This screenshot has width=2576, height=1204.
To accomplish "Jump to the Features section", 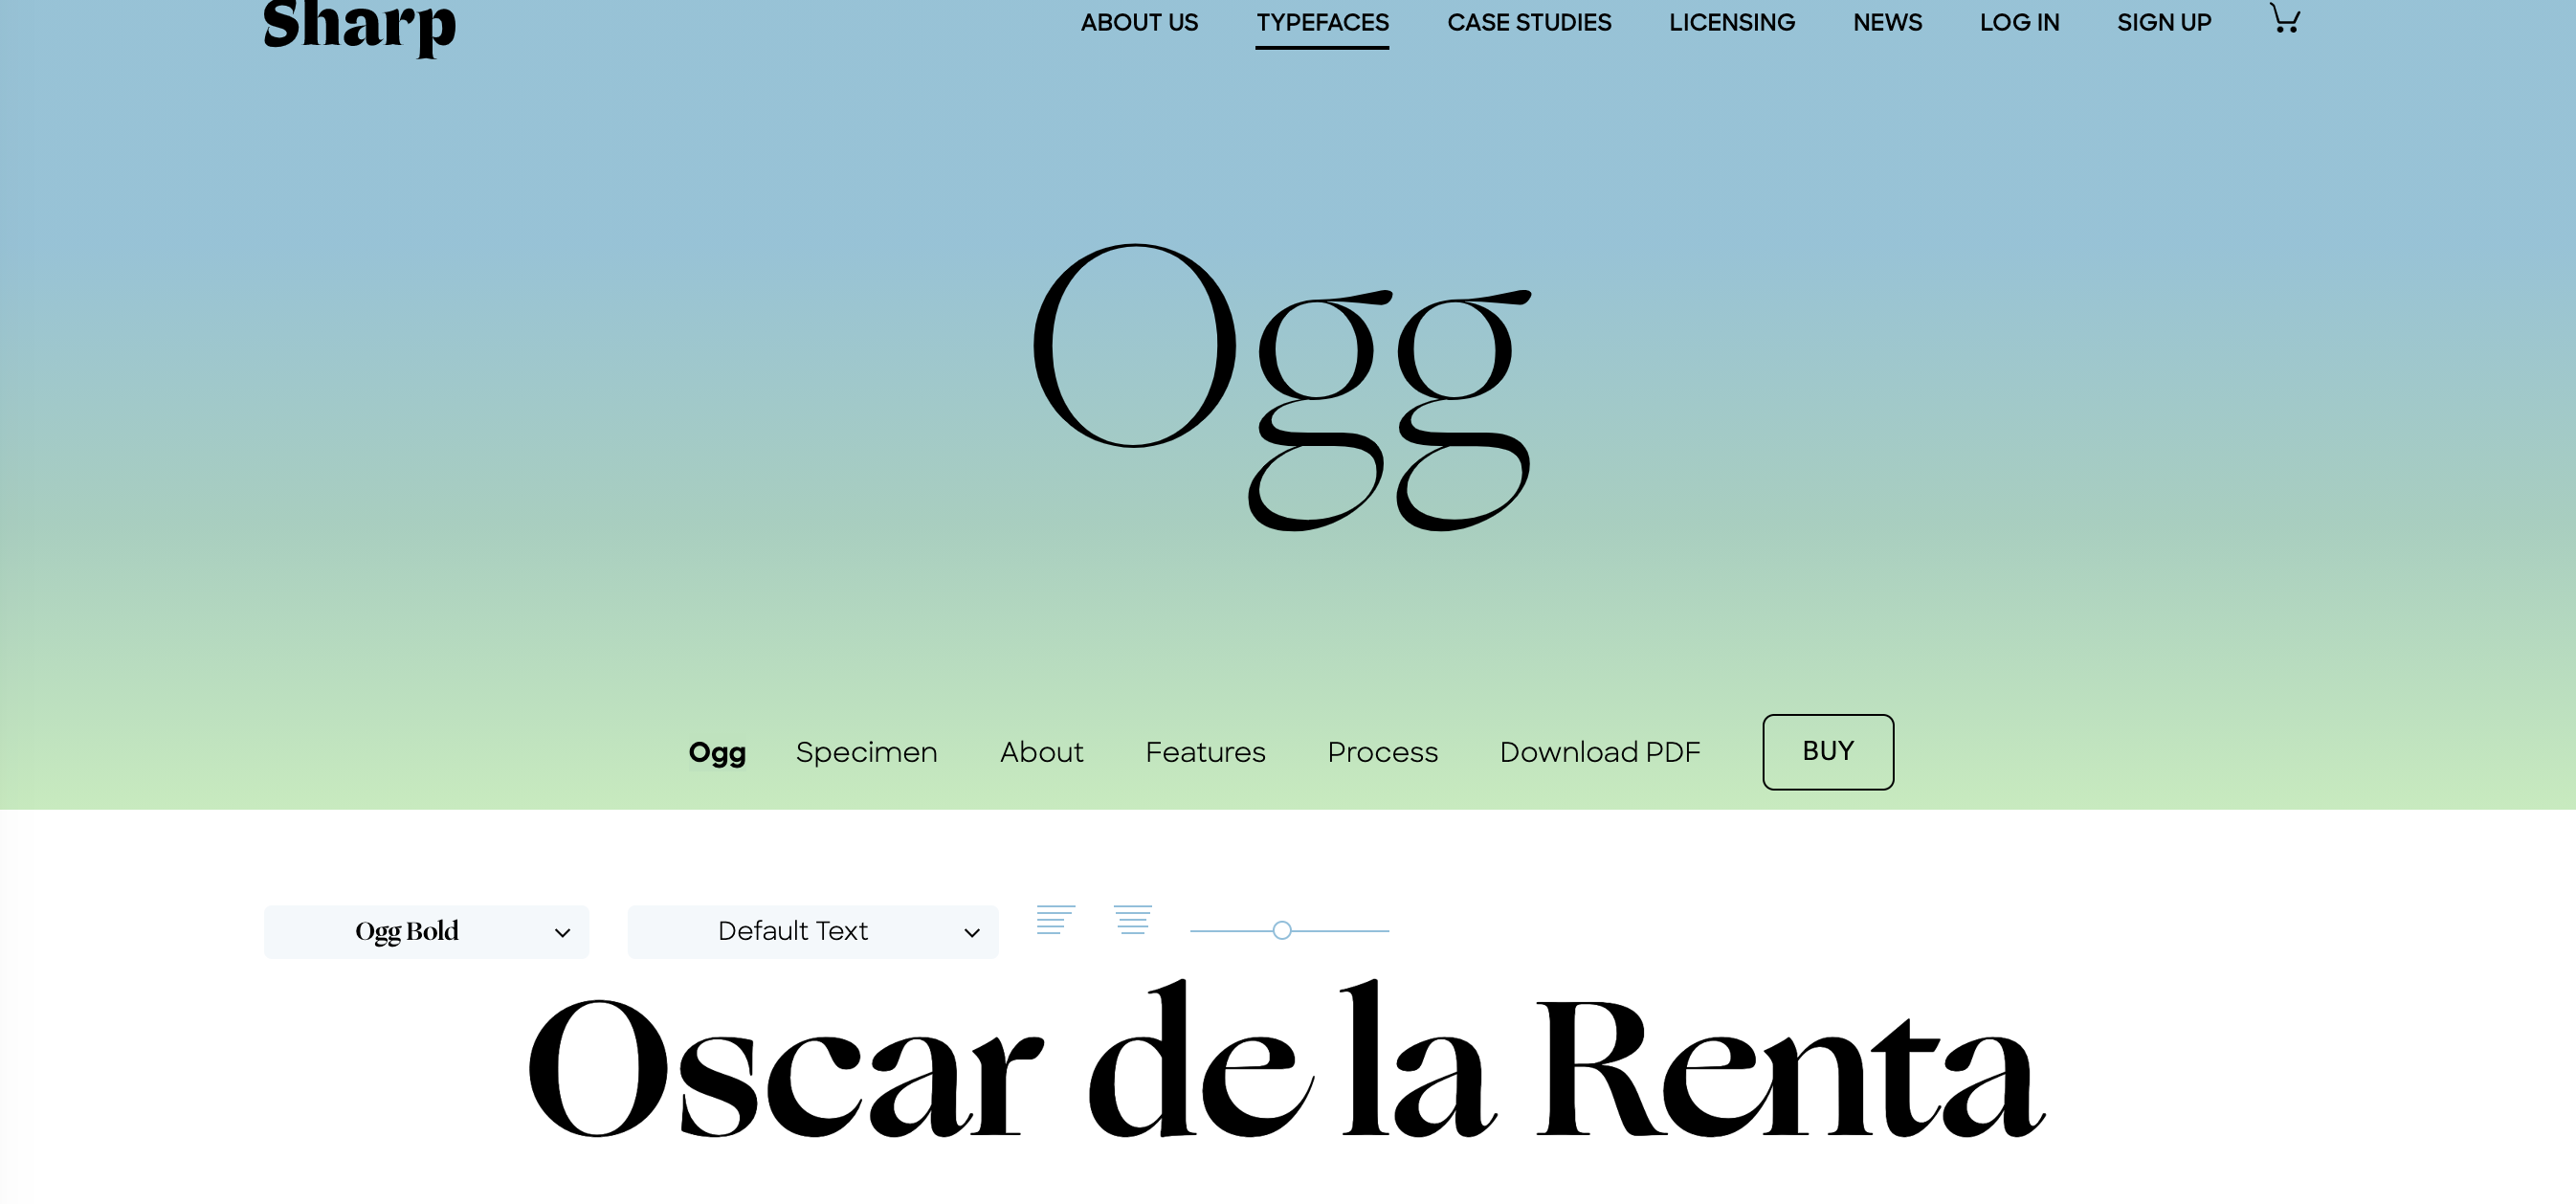I will click(x=1204, y=751).
